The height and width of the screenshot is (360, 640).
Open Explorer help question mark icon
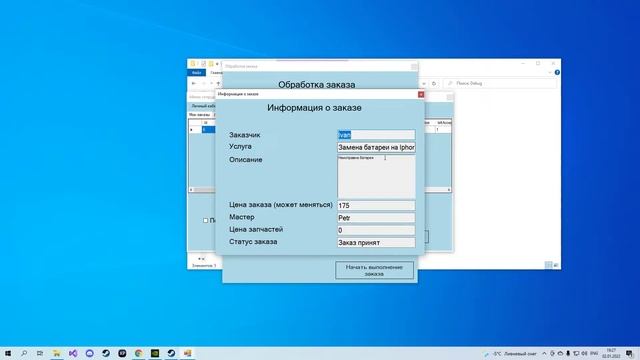click(557, 73)
